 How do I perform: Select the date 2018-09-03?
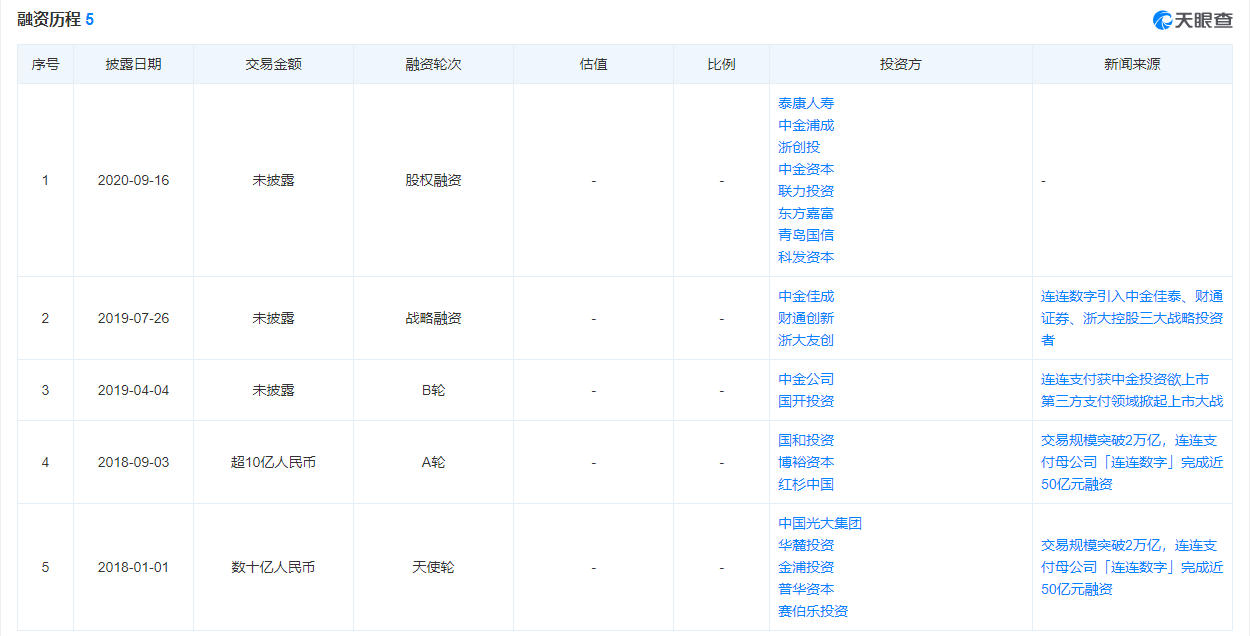coord(133,462)
